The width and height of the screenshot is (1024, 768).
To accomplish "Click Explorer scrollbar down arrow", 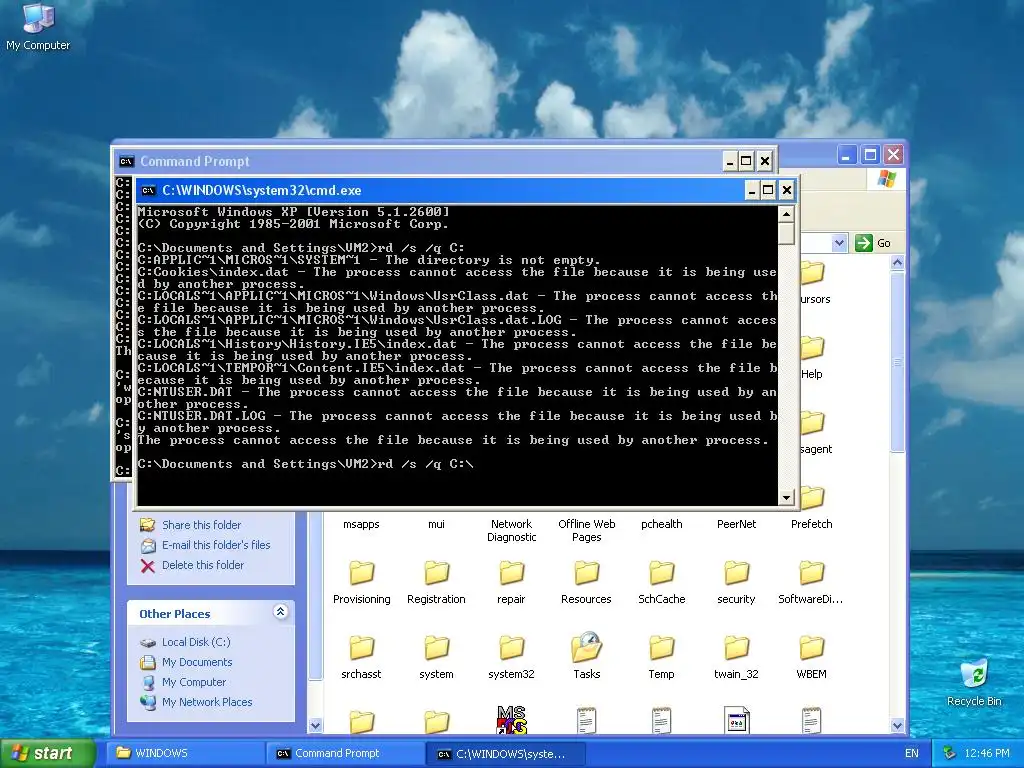I will (x=897, y=726).
